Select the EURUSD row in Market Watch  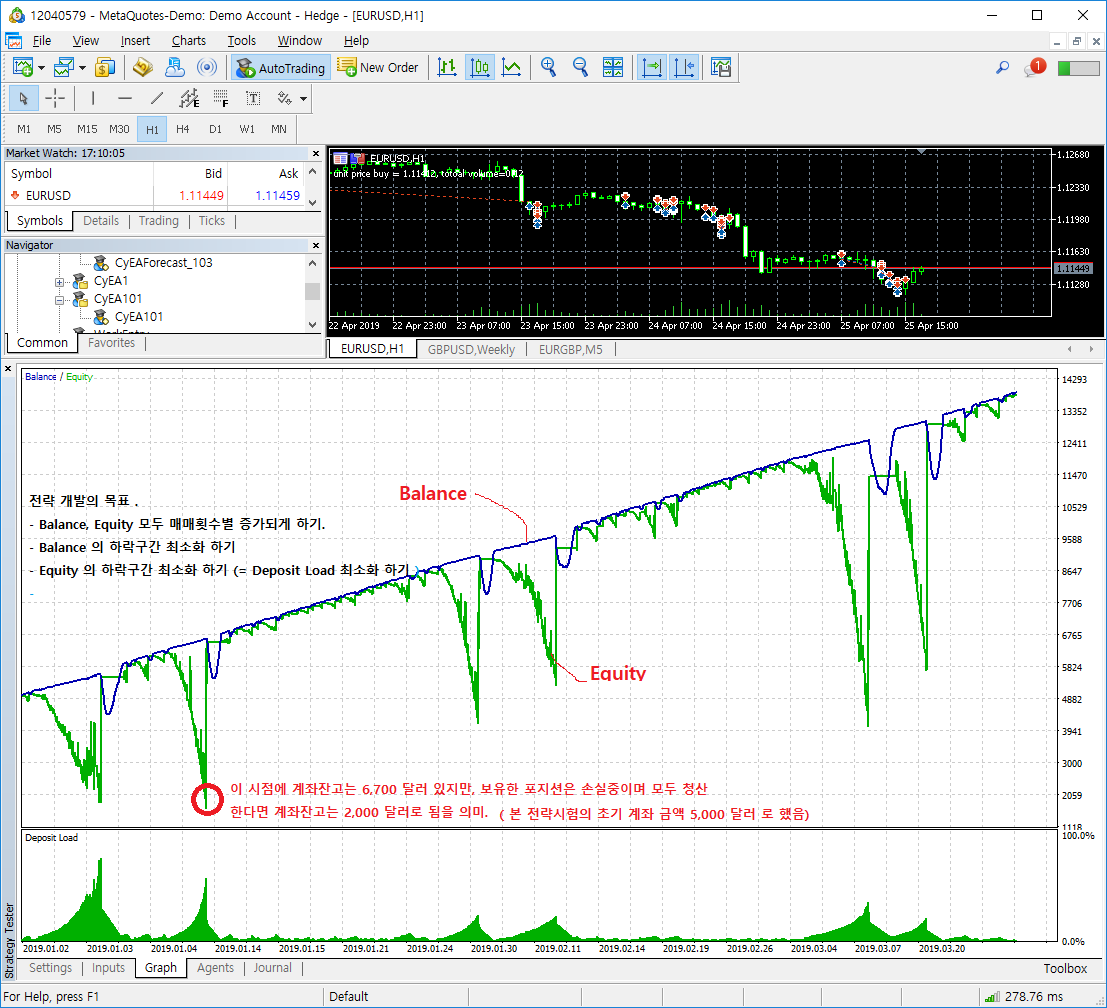click(154, 196)
